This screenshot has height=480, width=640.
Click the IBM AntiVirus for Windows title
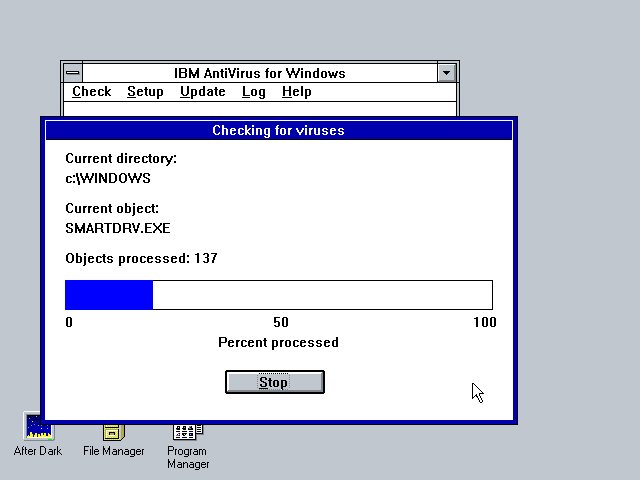click(x=260, y=73)
